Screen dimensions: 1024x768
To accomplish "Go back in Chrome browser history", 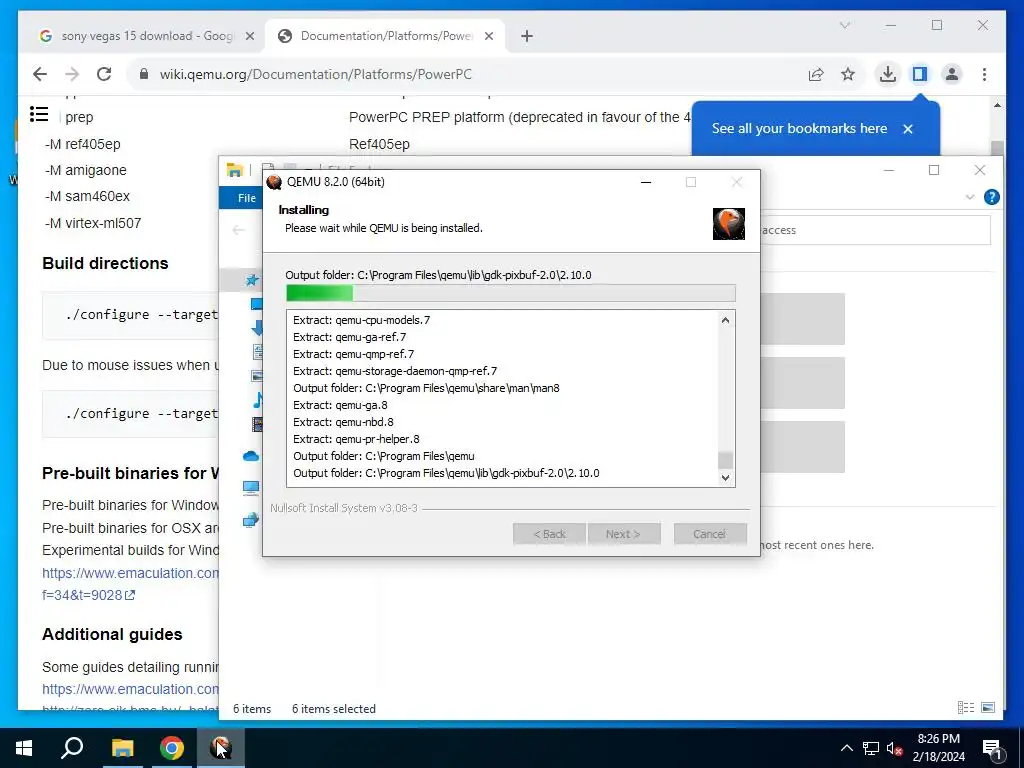I will click(x=40, y=74).
